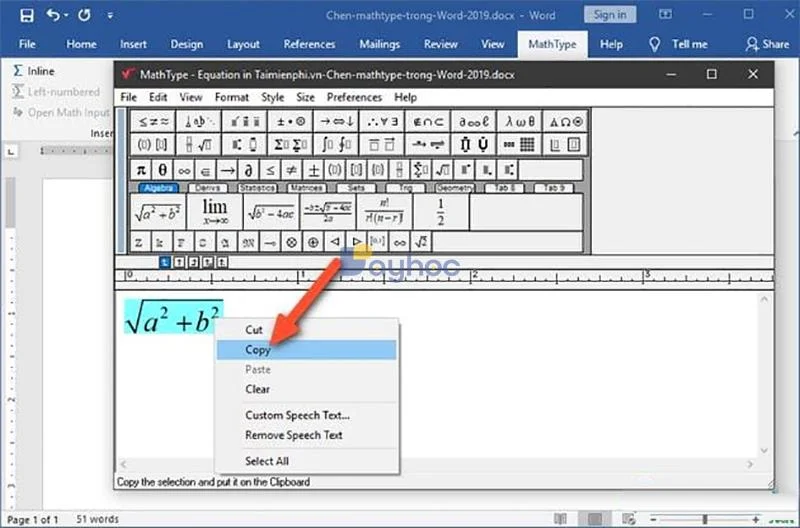The width and height of the screenshot is (800, 528).
Task: Switch to the Geometry palette tab
Action: coord(455,188)
